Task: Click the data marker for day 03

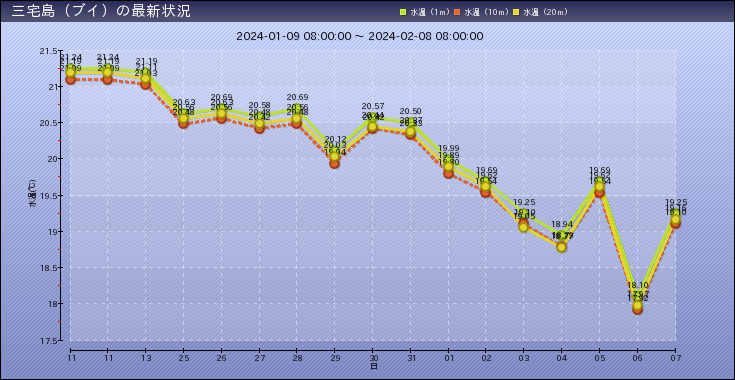Action: point(524,225)
